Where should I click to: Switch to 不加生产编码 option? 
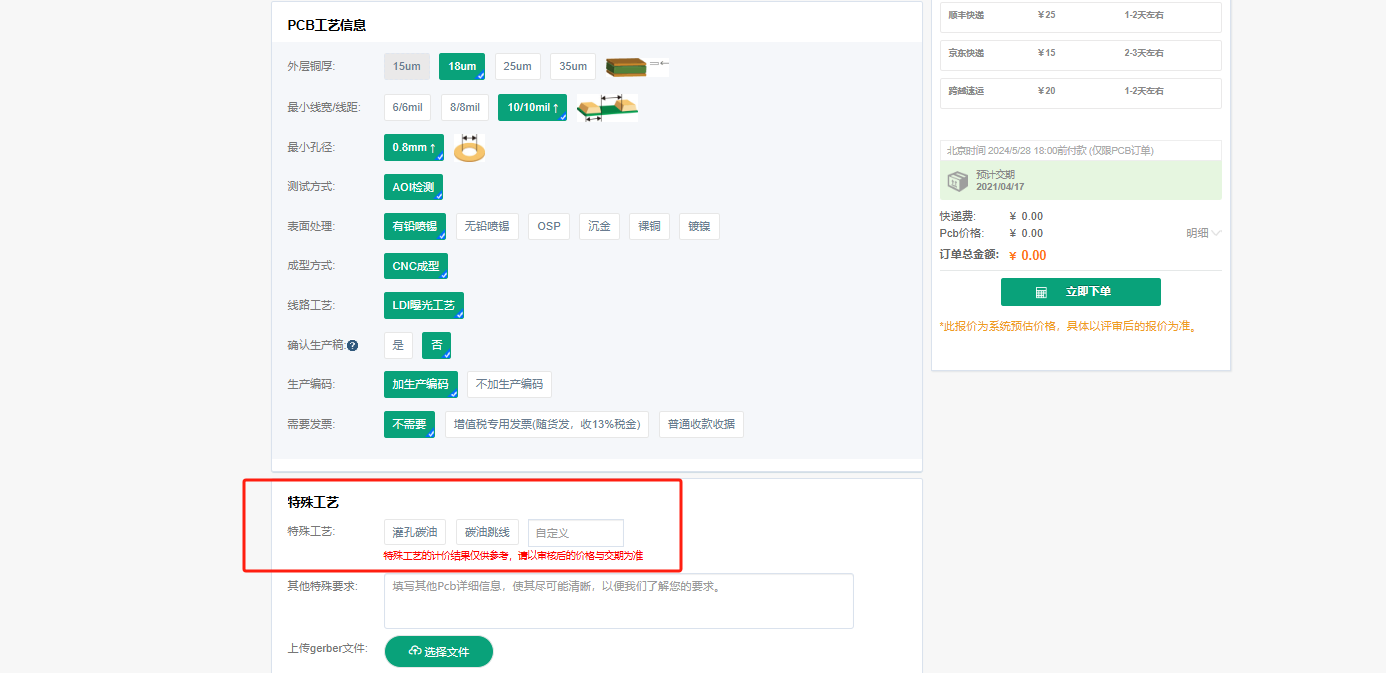[x=509, y=384]
